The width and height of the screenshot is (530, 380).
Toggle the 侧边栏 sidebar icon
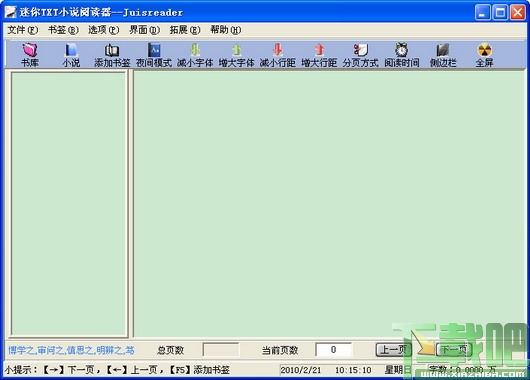[443, 55]
